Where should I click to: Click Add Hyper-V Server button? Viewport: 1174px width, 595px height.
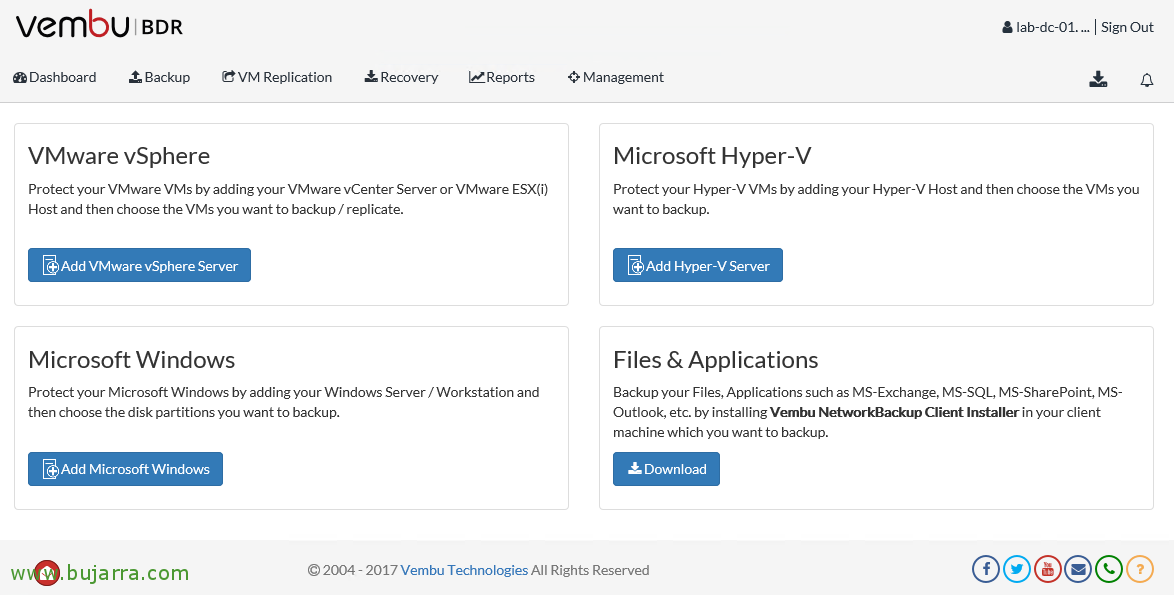click(x=698, y=265)
